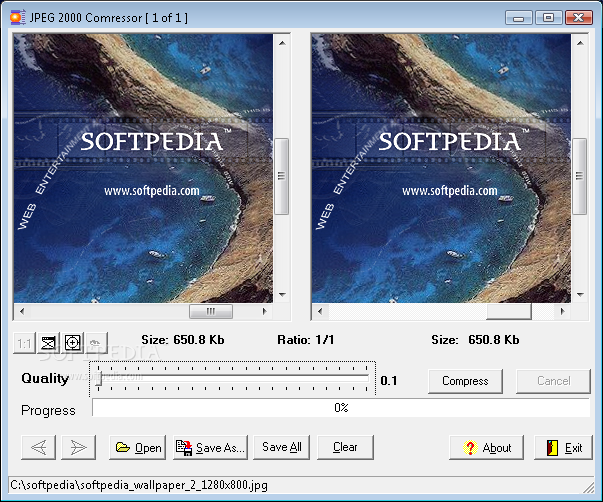
Task: Exit the application
Action: click(x=563, y=447)
